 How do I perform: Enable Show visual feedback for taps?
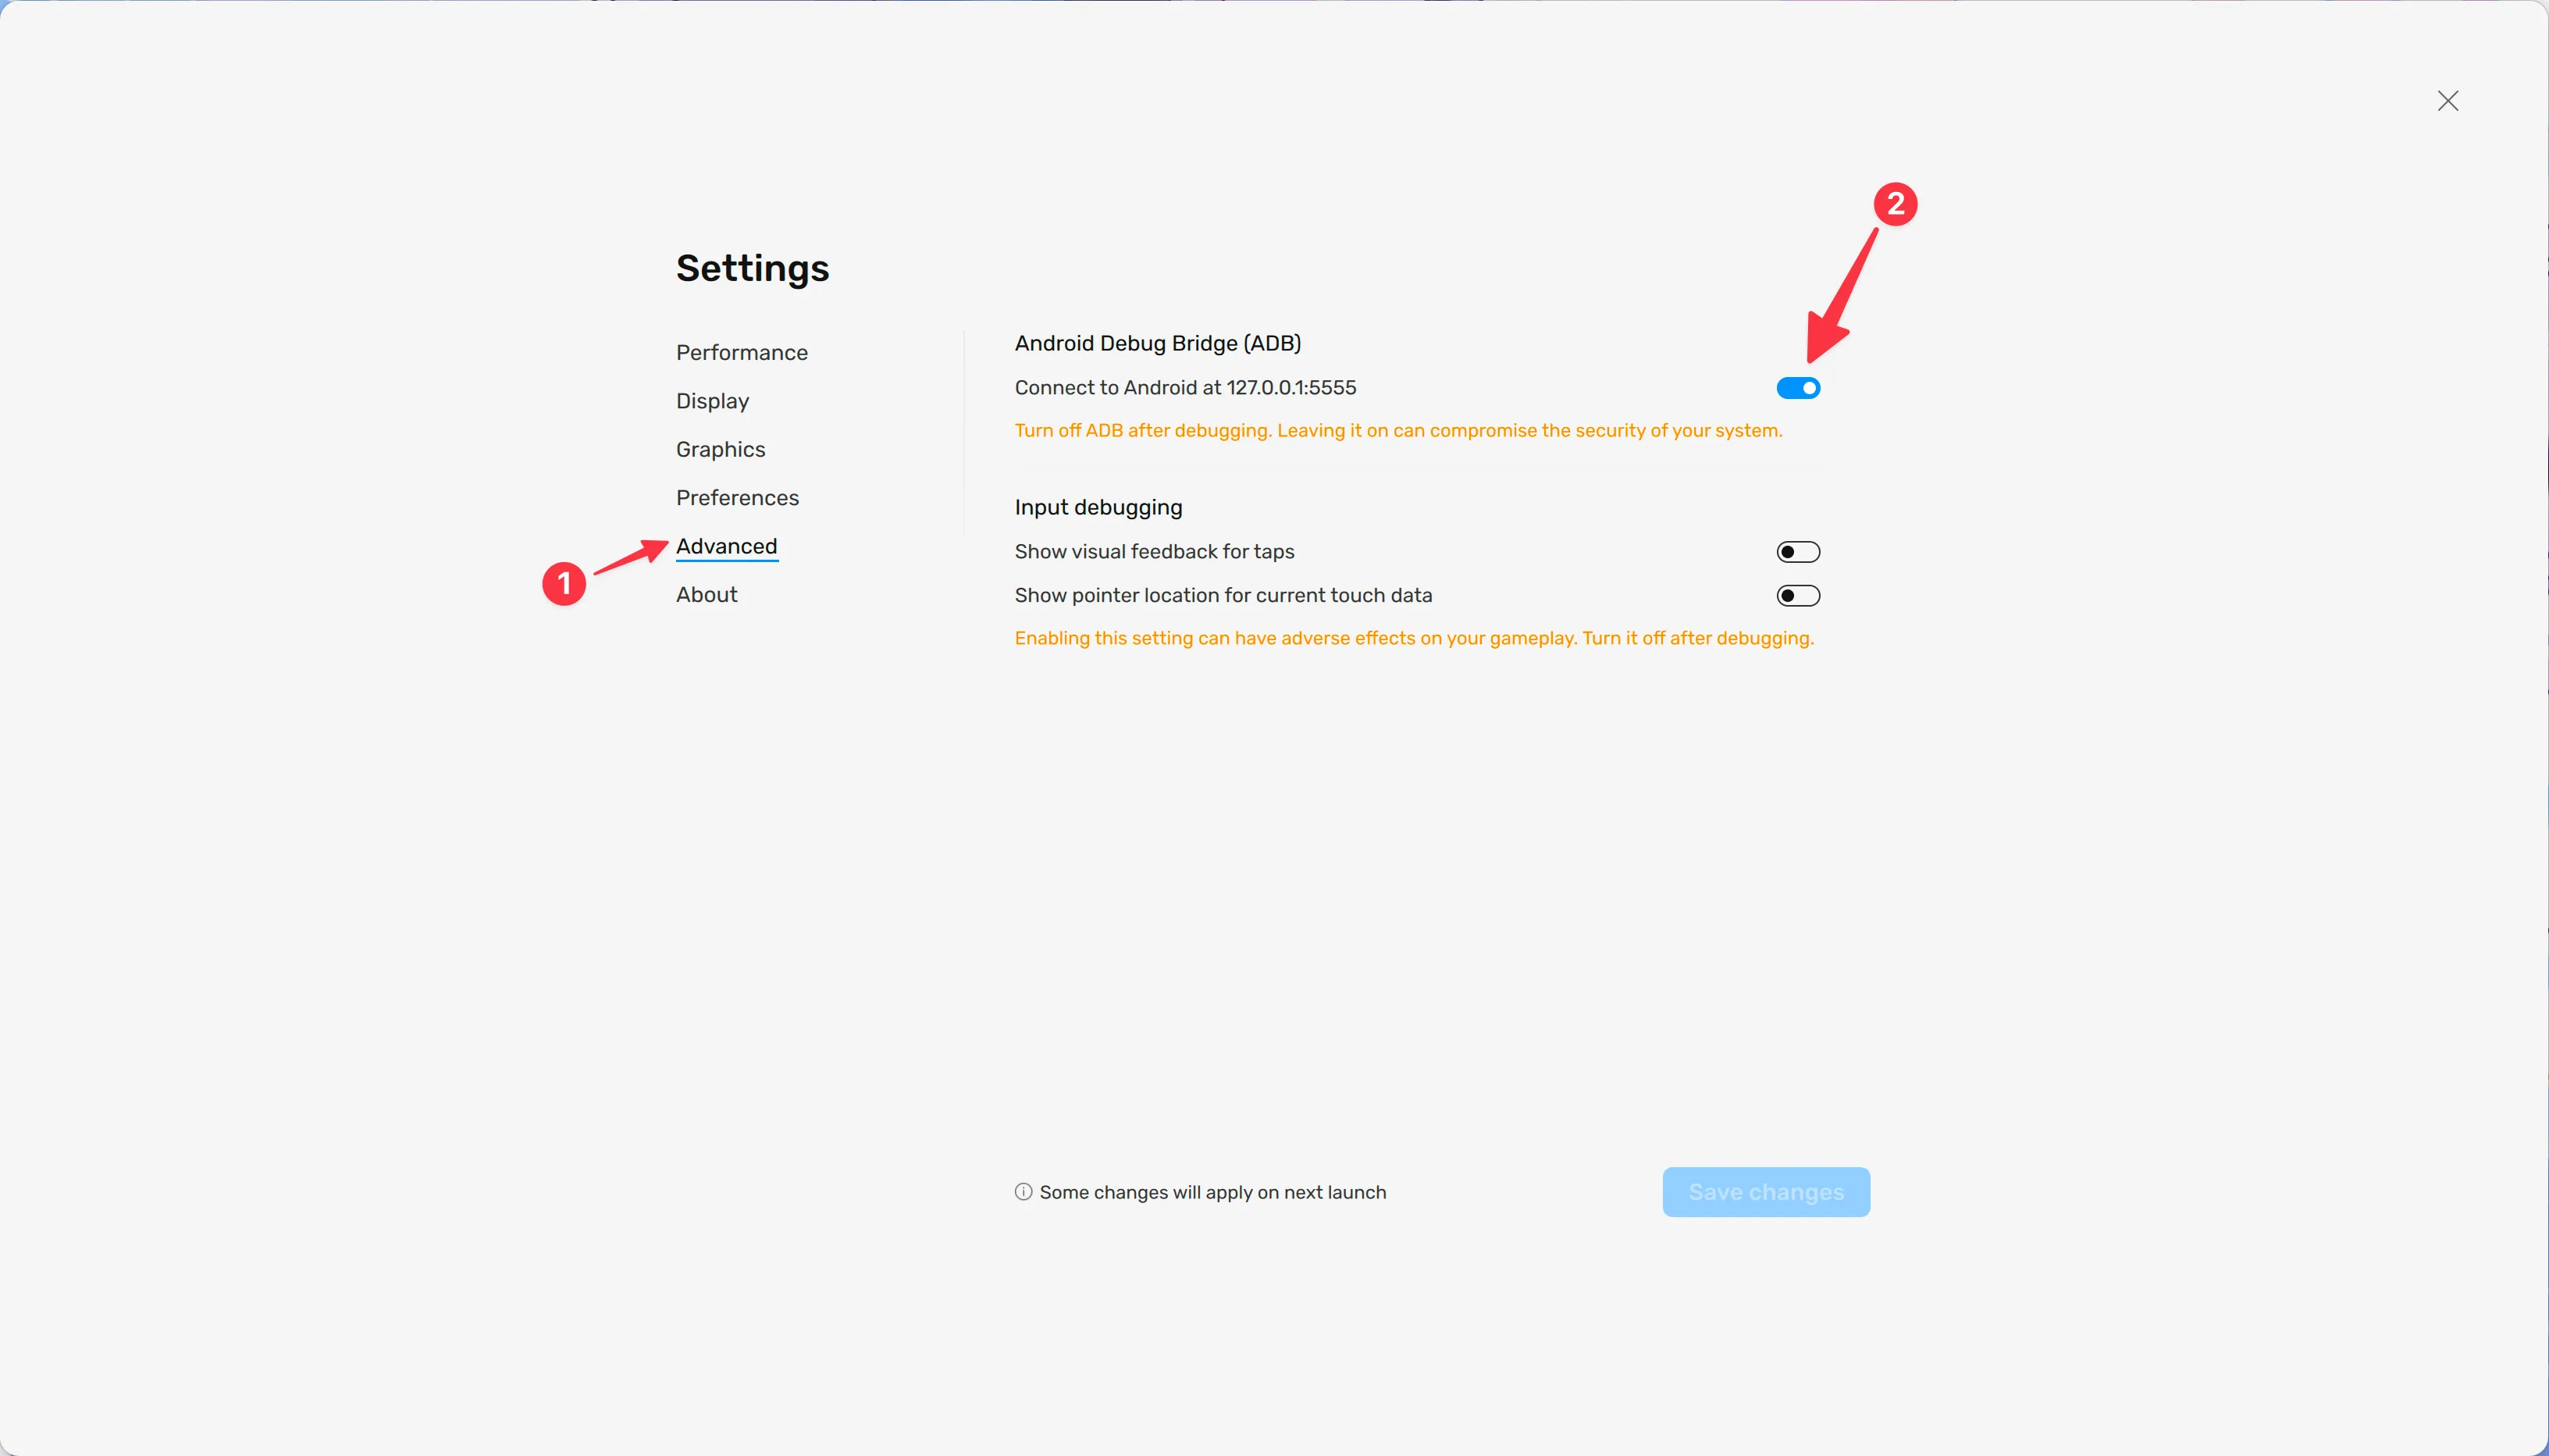point(1798,552)
